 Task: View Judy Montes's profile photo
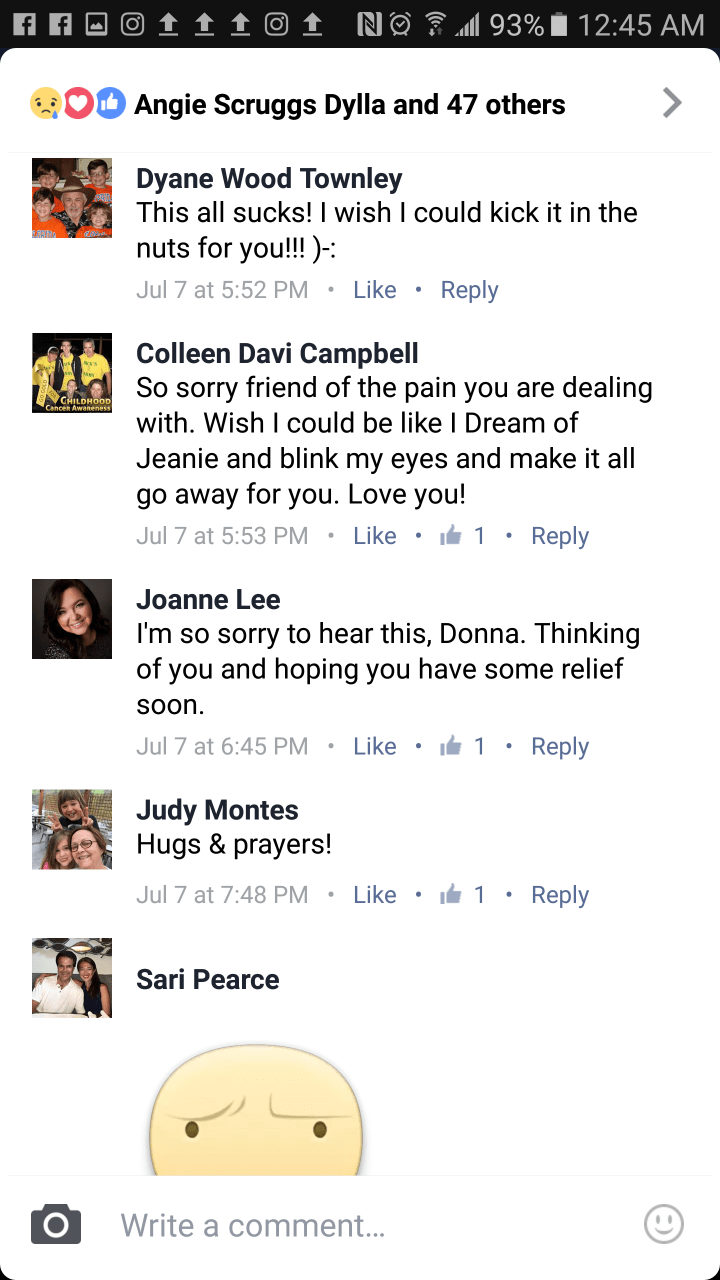pyautogui.click(x=72, y=830)
